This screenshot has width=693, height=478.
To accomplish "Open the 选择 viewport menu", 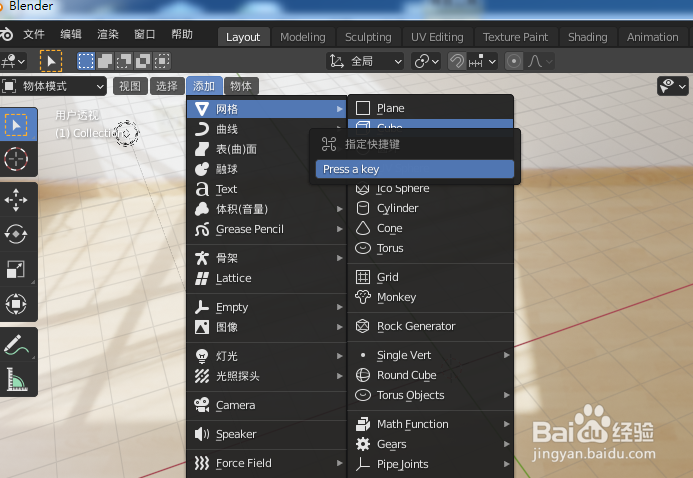I will pos(167,86).
